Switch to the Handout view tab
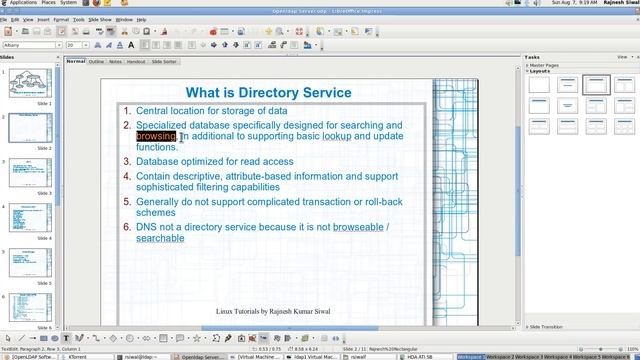Viewport: 640px width, 360px height. pos(136,62)
